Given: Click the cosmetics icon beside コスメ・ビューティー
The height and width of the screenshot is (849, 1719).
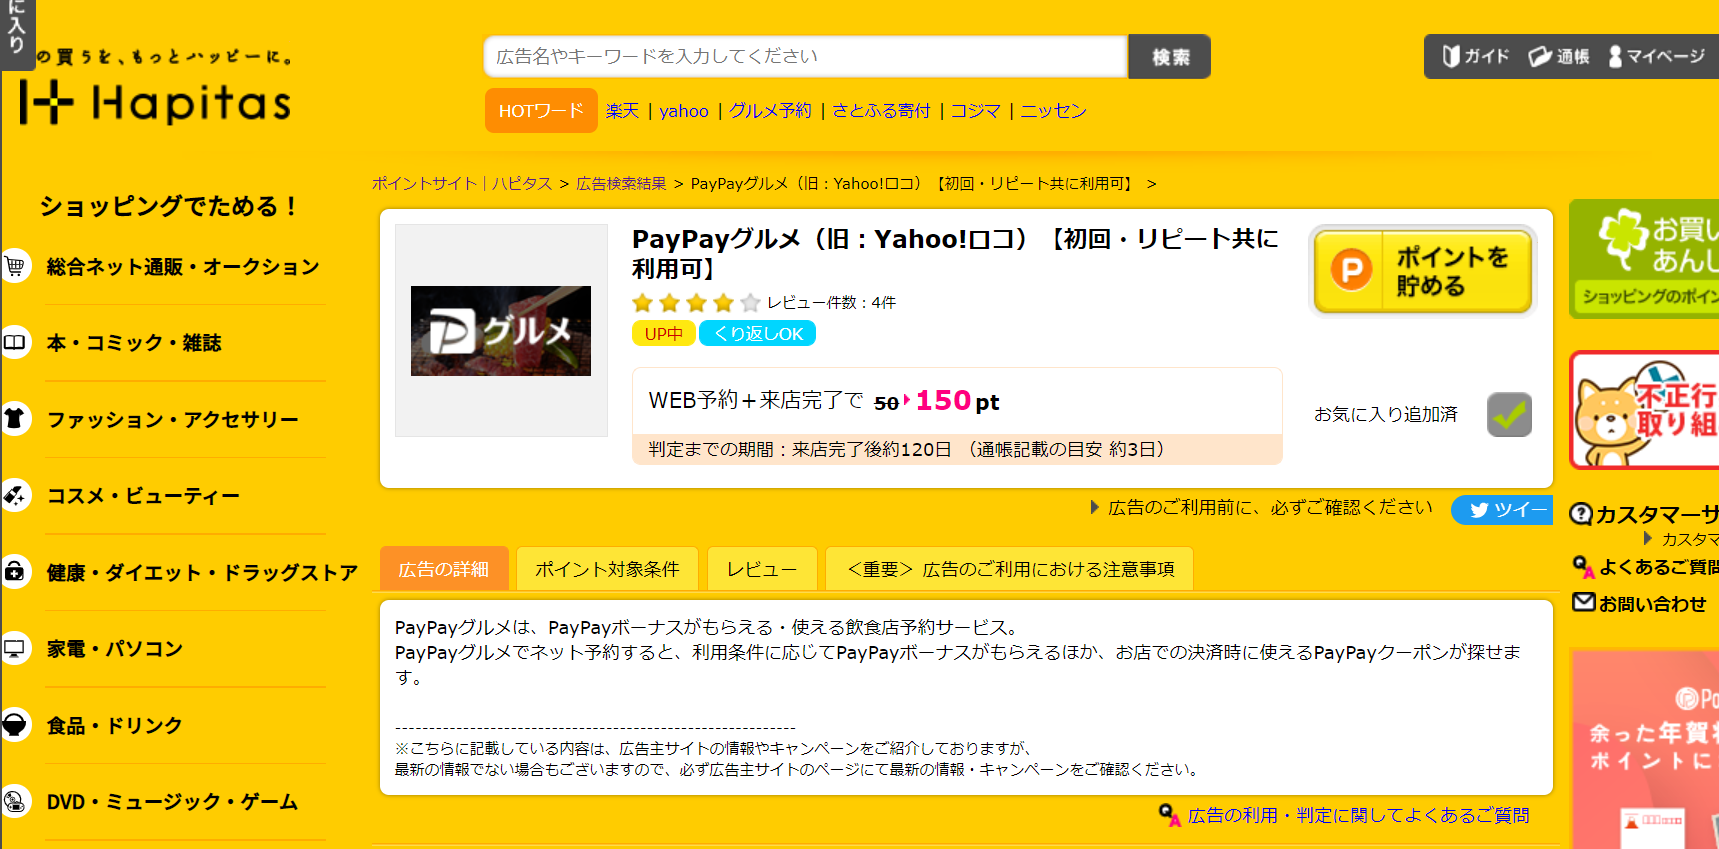Looking at the screenshot, I should pyautogui.click(x=15, y=495).
